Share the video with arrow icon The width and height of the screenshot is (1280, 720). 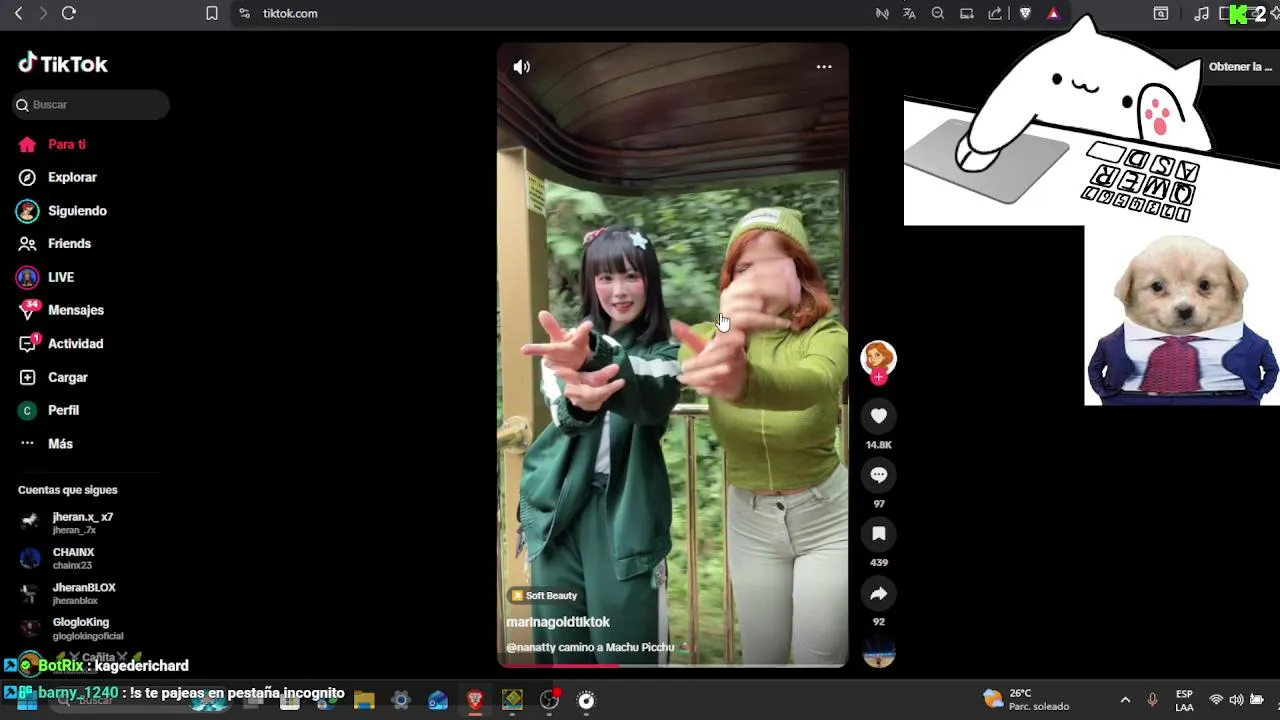(878, 594)
